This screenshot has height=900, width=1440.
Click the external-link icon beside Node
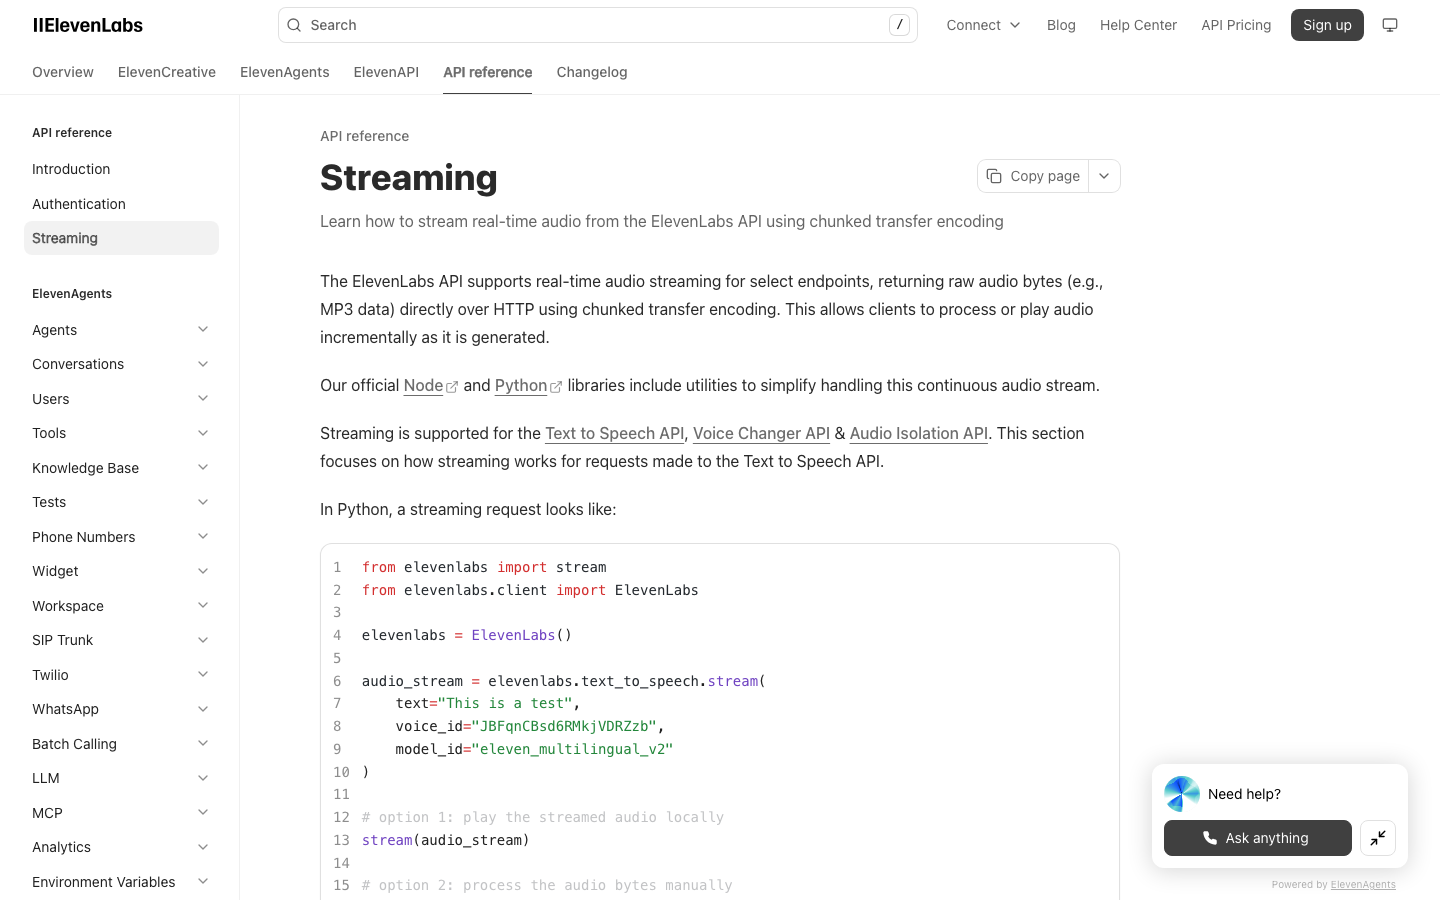point(452,387)
